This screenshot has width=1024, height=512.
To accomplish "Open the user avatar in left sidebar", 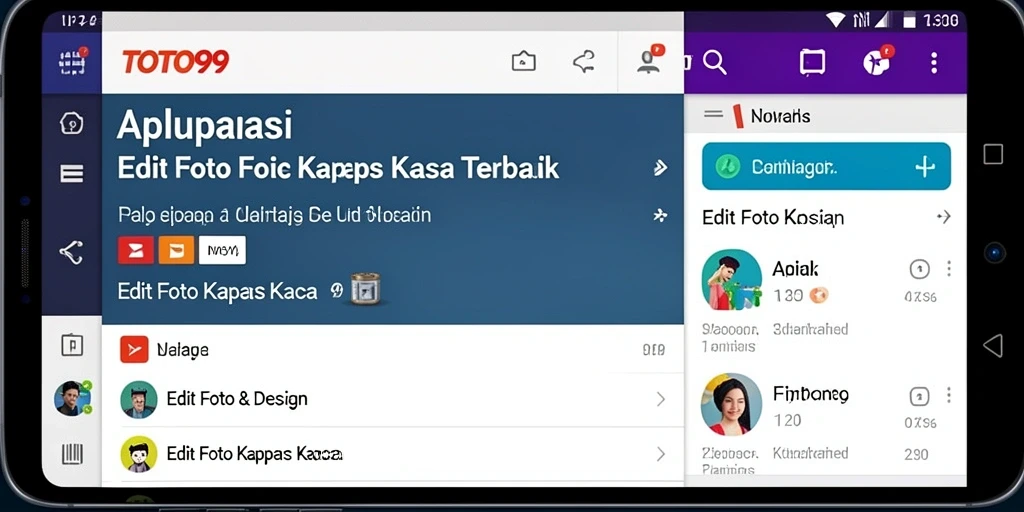I will (x=72, y=398).
